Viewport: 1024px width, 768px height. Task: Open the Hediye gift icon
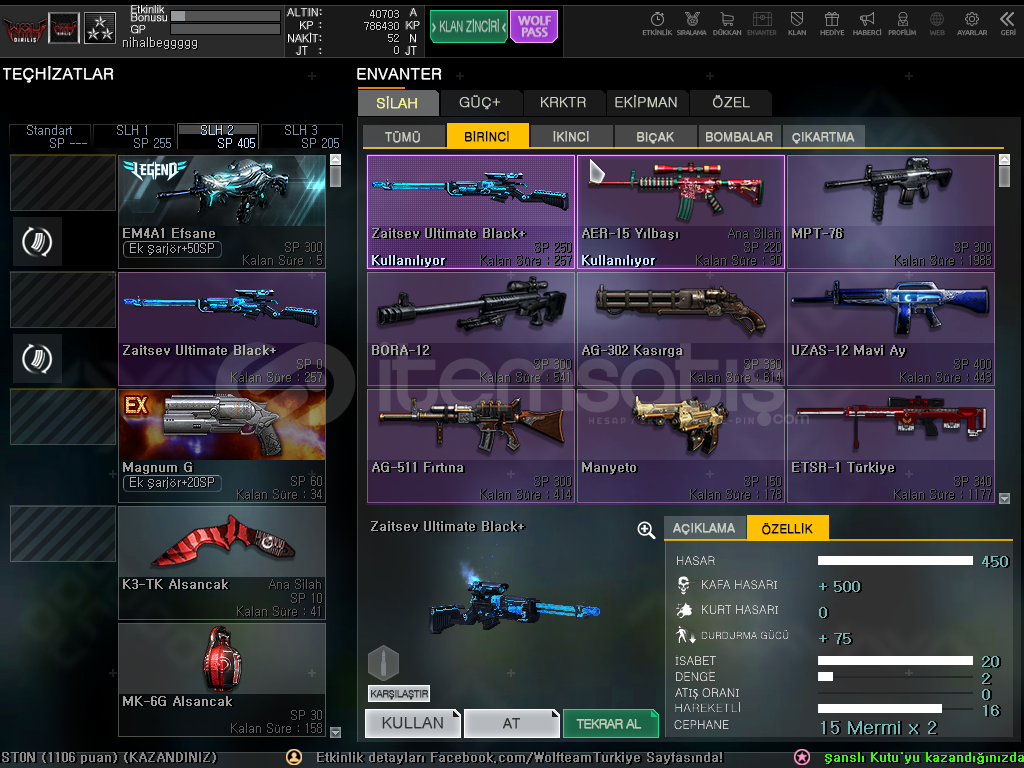(831, 24)
